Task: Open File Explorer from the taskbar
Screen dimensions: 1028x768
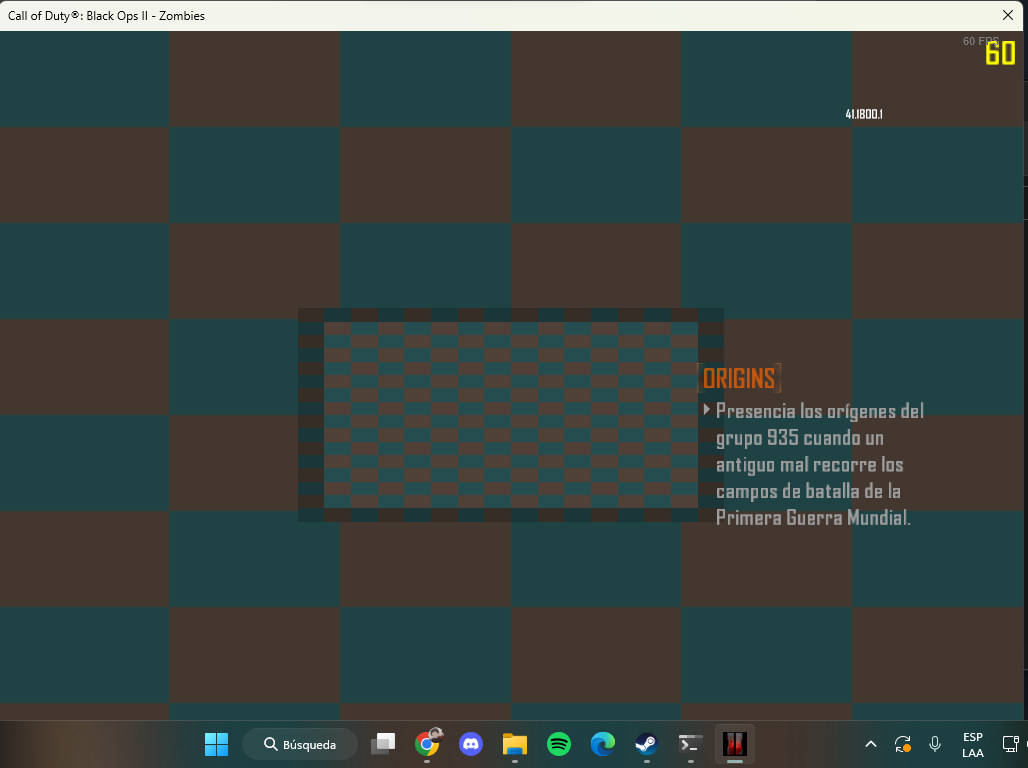Action: pyautogui.click(x=515, y=744)
